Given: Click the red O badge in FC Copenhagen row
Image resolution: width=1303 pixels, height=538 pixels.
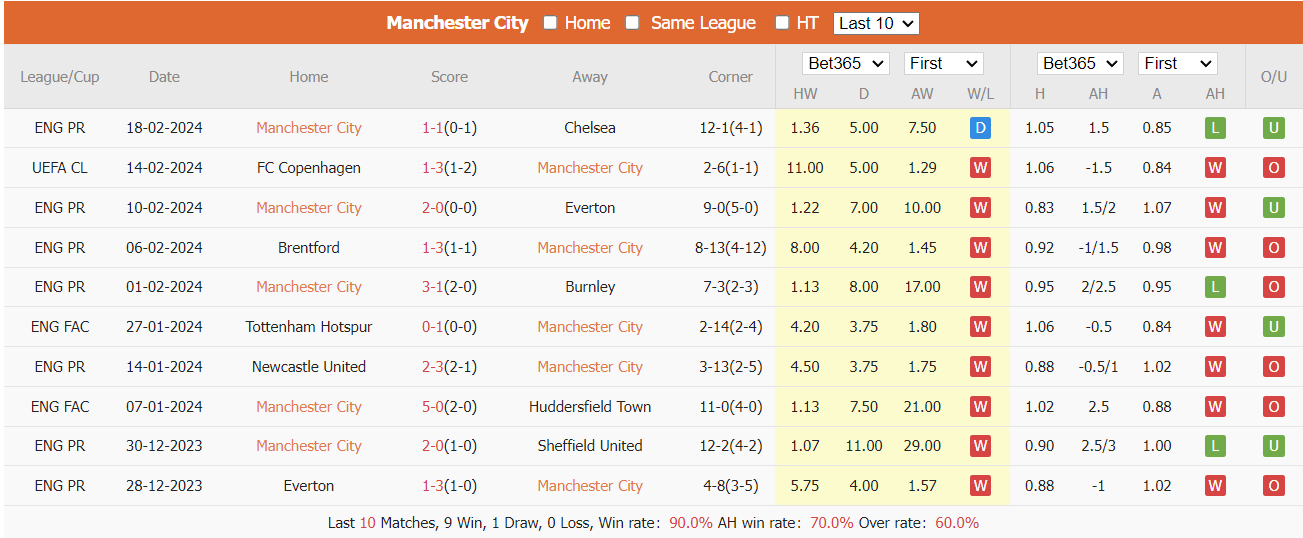Looking at the screenshot, I should point(1273,168).
